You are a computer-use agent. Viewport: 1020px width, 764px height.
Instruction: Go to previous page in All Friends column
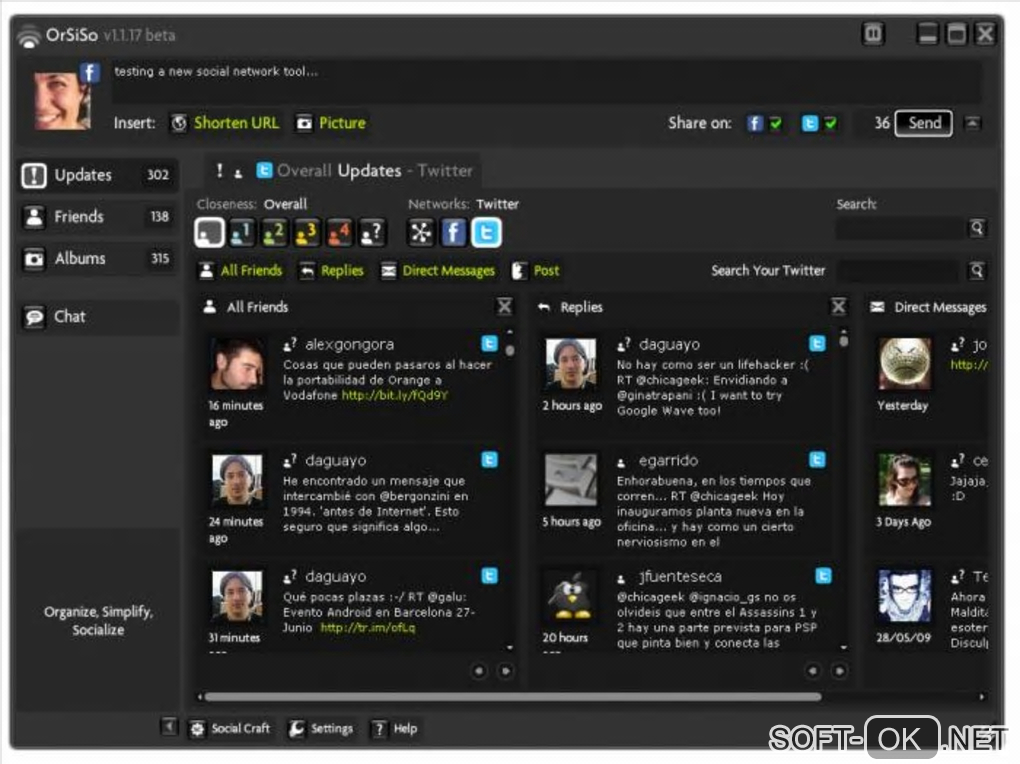pyautogui.click(x=479, y=671)
